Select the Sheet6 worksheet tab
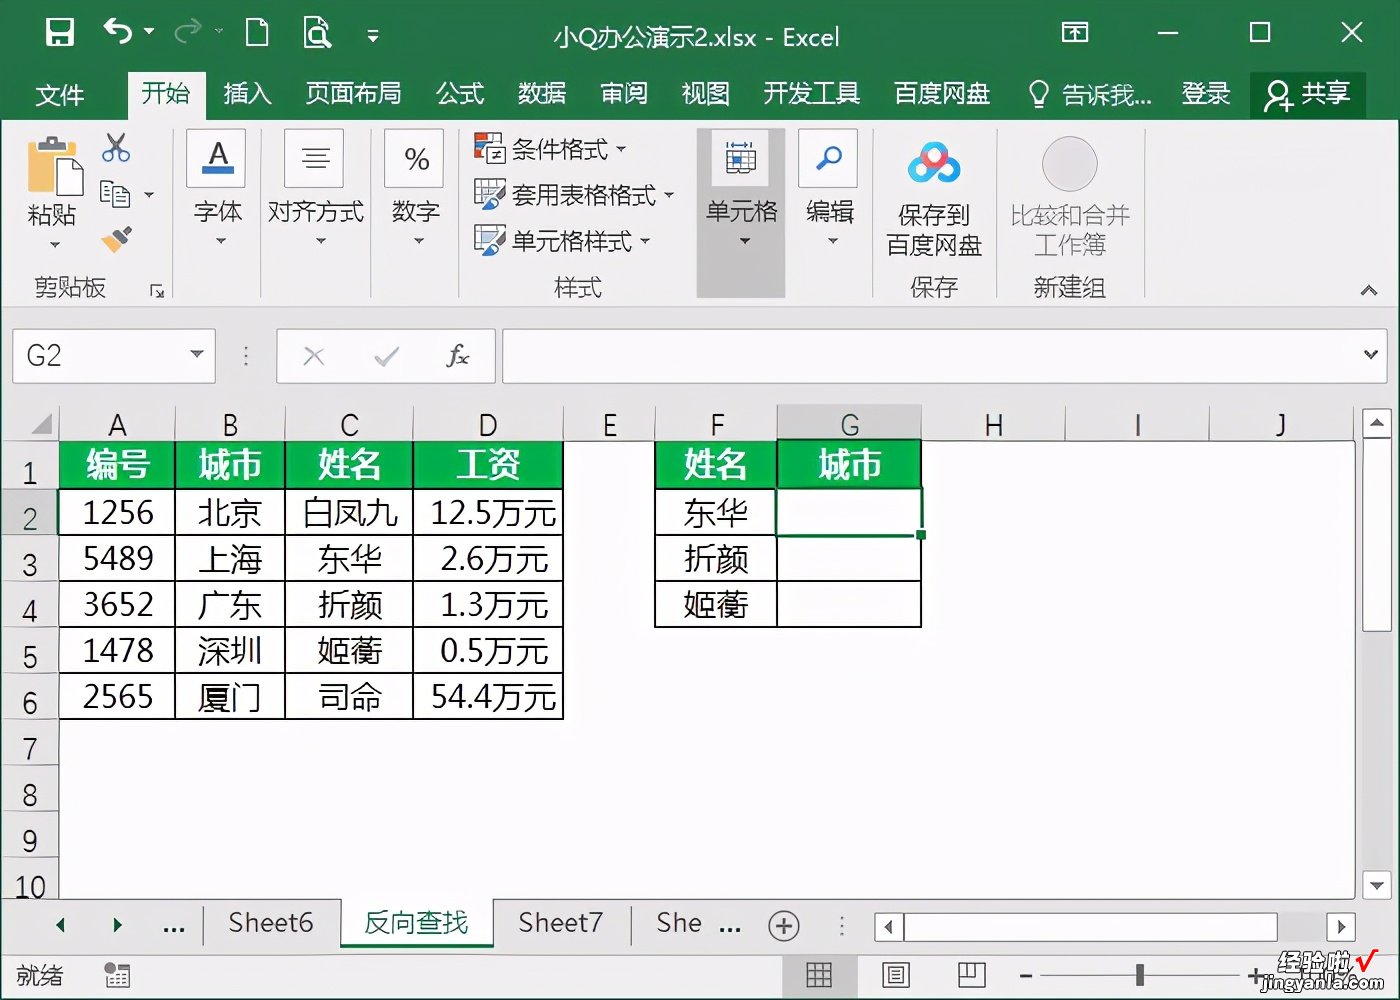 [x=271, y=923]
